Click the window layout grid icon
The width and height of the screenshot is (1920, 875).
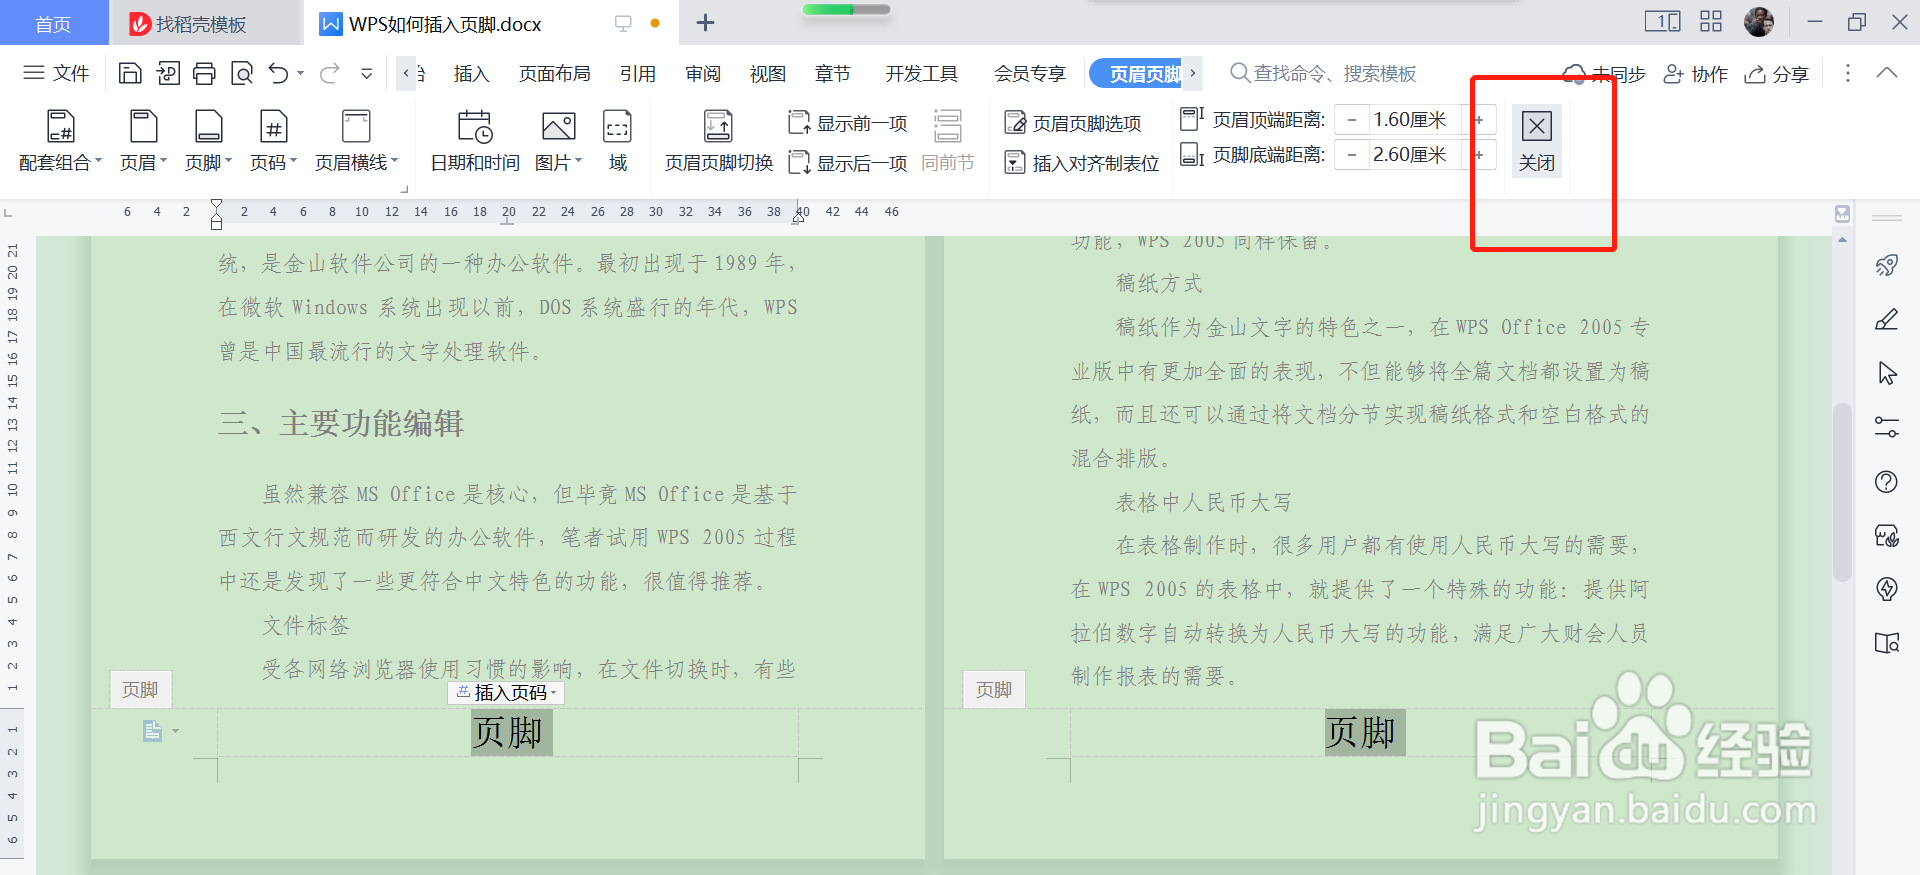click(1711, 21)
